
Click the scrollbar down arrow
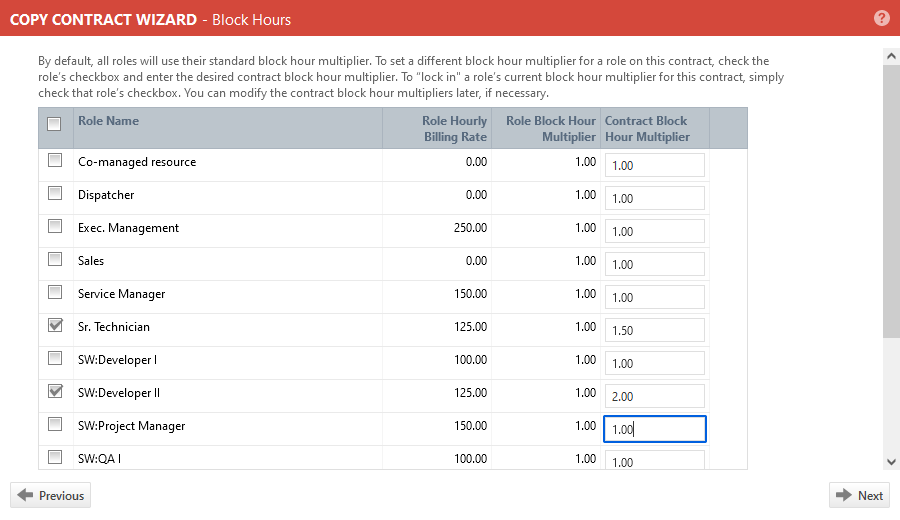click(891, 461)
